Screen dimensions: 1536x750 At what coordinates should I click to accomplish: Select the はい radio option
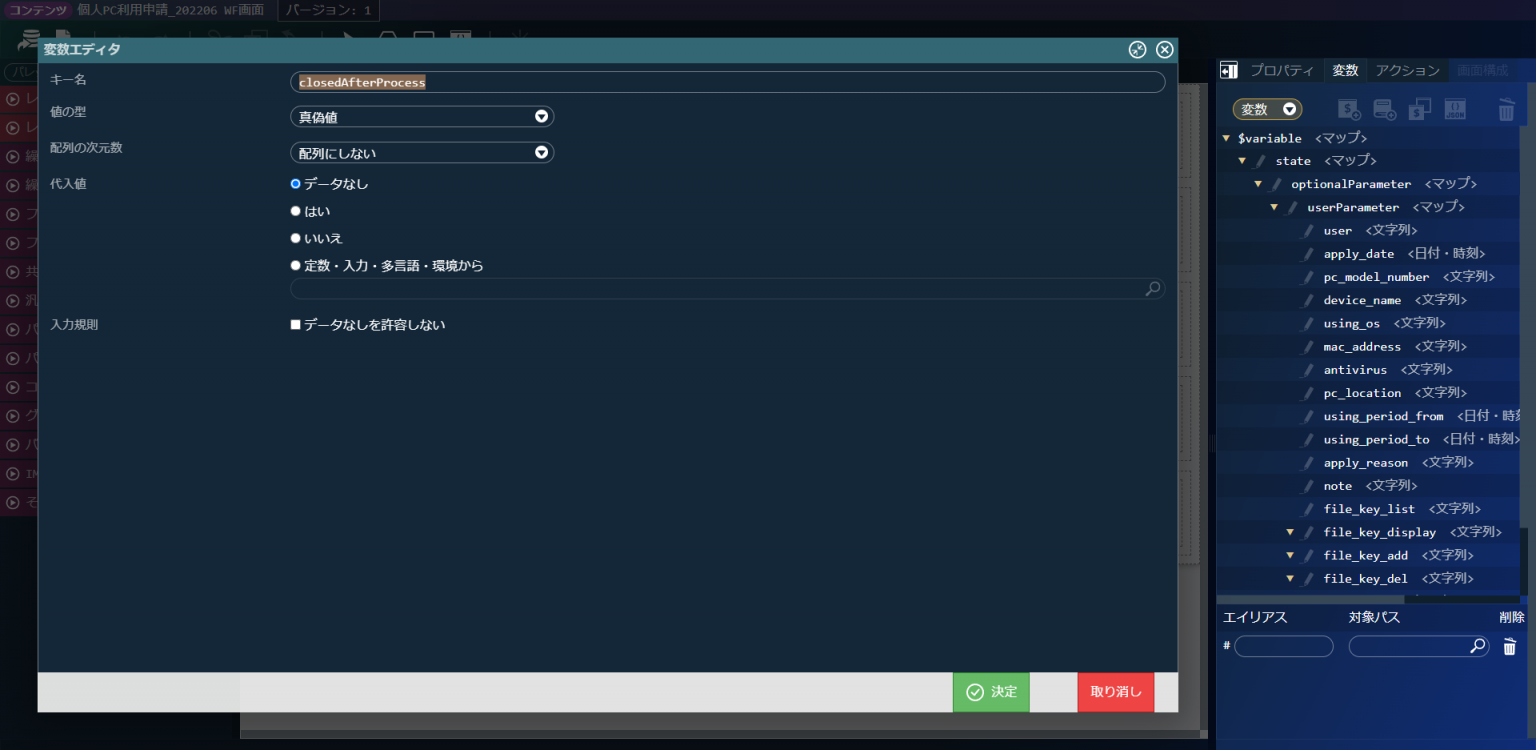tap(295, 211)
